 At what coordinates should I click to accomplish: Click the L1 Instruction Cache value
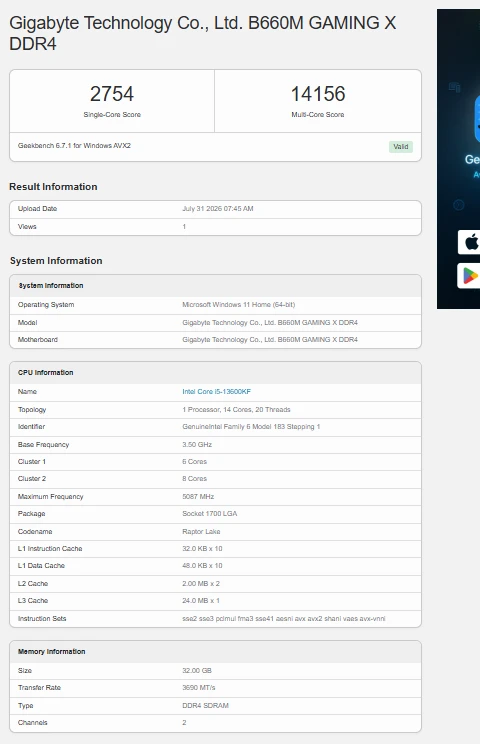pos(202,549)
